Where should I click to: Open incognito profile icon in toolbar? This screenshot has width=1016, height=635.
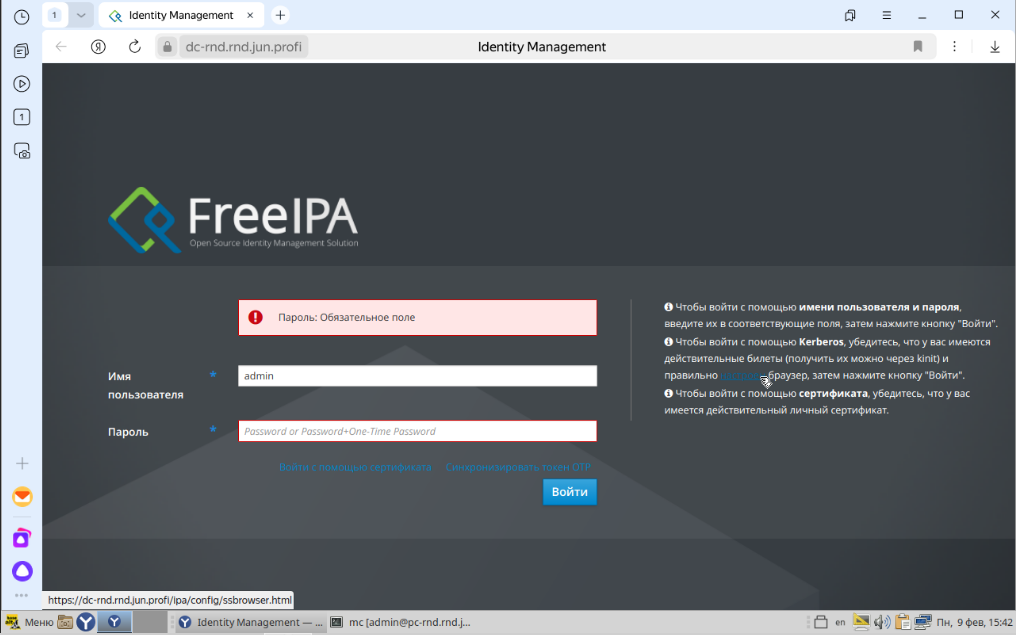[x=98, y=45]
